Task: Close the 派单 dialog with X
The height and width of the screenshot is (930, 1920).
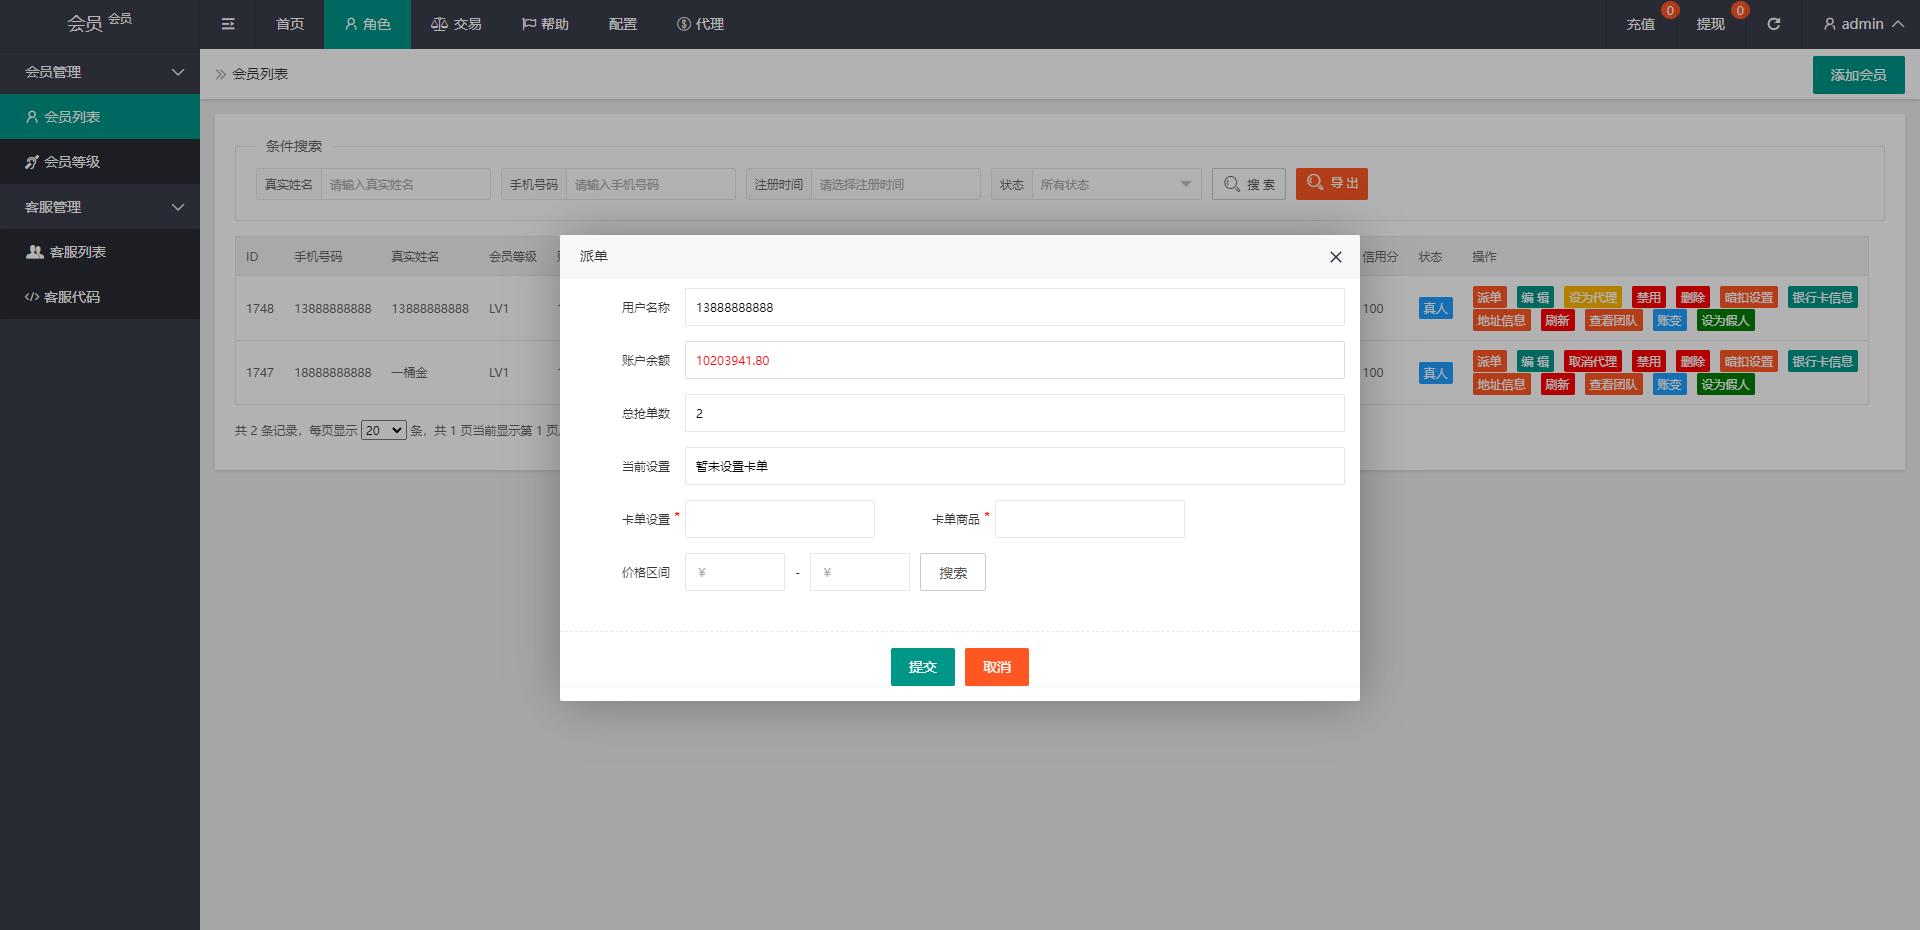Action: pyautogui.click(x=1335, y=257)
